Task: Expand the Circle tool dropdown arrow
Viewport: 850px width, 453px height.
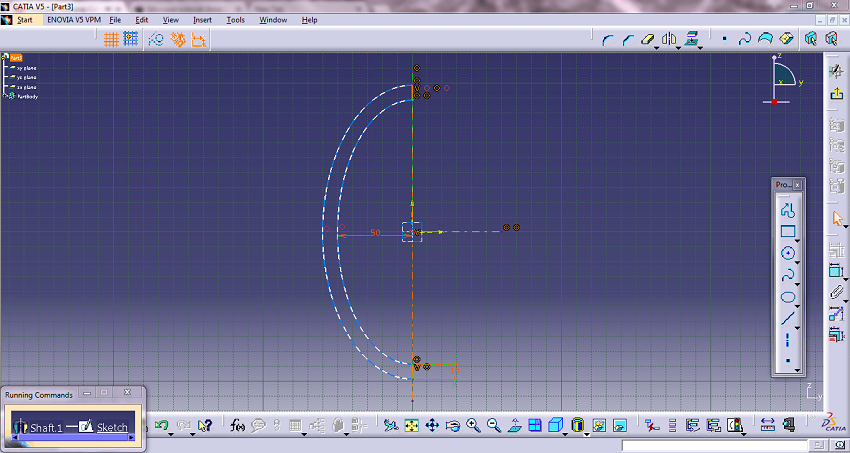Action: tap(797, 262)
